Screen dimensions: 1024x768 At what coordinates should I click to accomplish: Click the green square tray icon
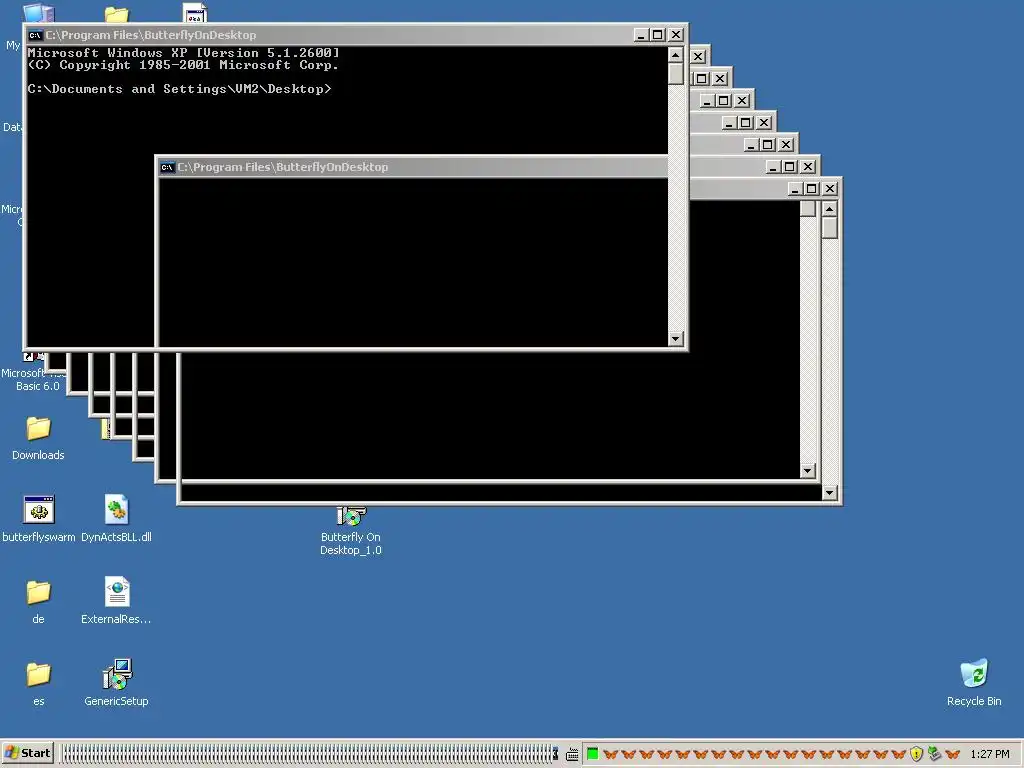592,754
